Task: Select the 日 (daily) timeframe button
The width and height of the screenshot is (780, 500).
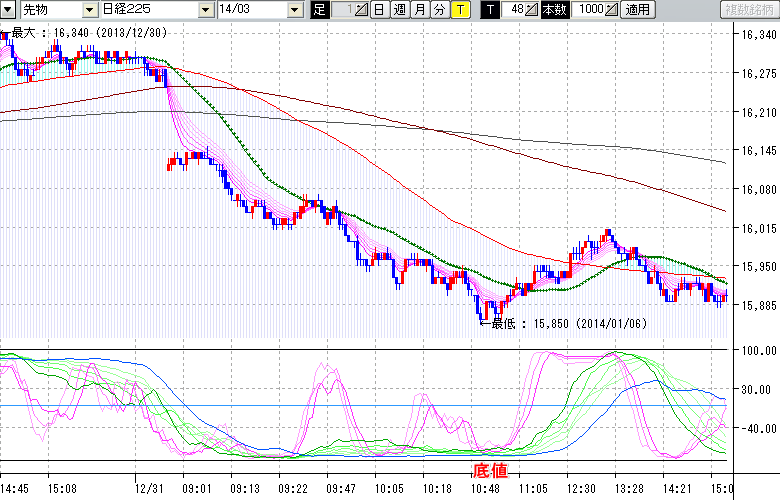Action: 379,10
